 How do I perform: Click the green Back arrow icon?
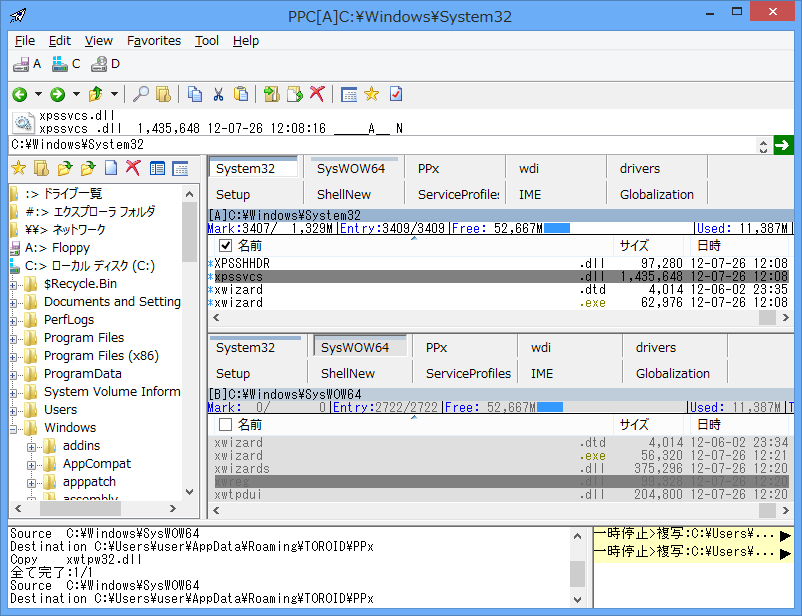[x=20, y=94]
